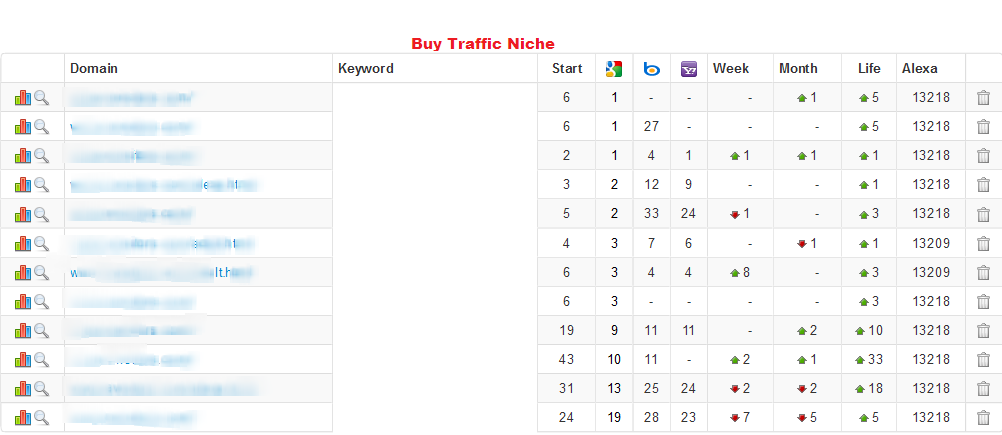This screenshot has width=1002, height=435.
Task: Click the Start column header
Action: point(567,68)
